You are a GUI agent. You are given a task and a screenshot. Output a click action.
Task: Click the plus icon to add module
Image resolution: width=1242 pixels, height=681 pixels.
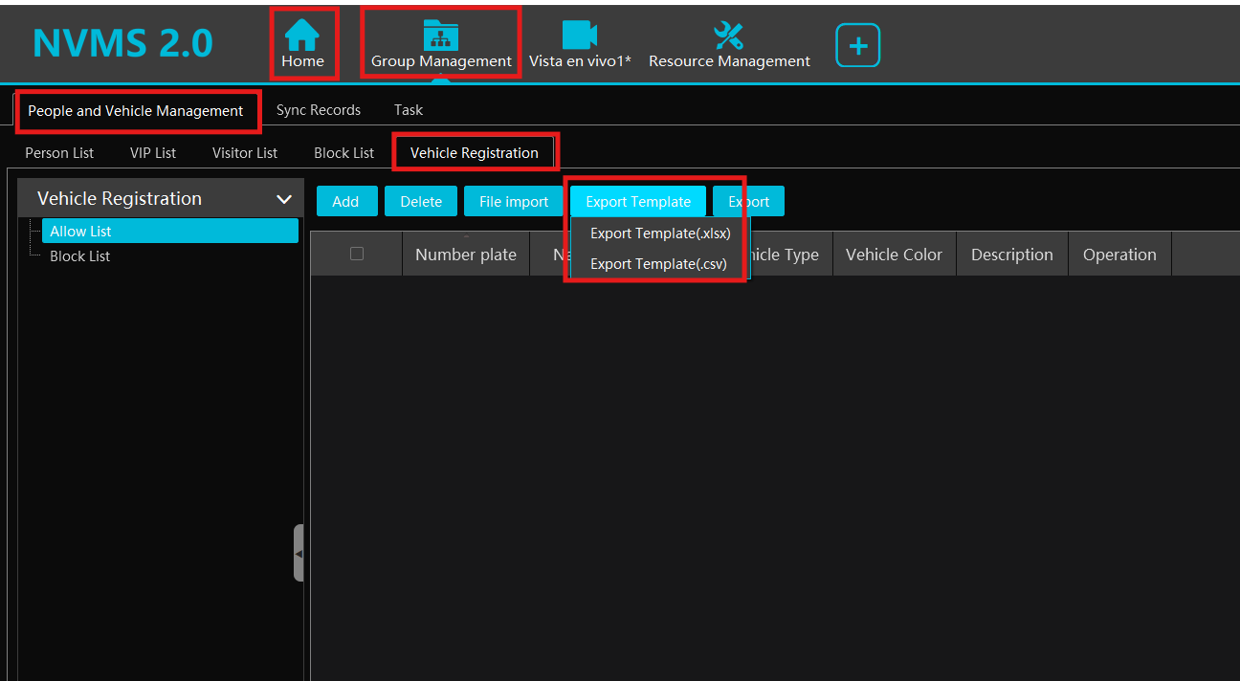click(x=857, y=46)
